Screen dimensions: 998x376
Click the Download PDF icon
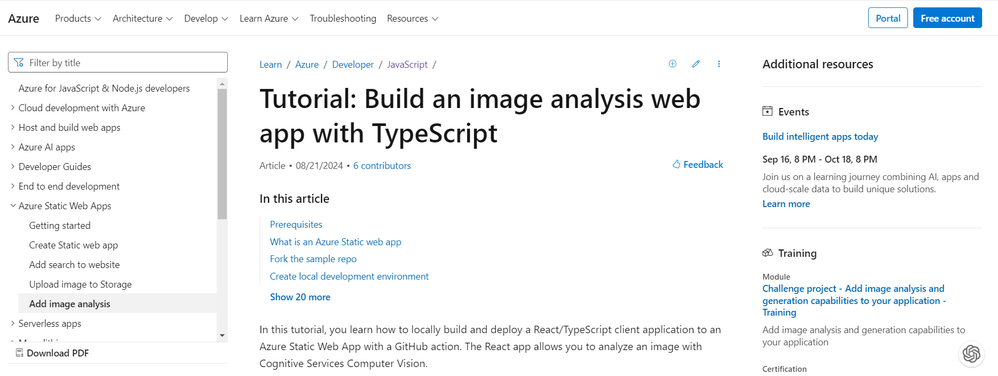point(19,353)
